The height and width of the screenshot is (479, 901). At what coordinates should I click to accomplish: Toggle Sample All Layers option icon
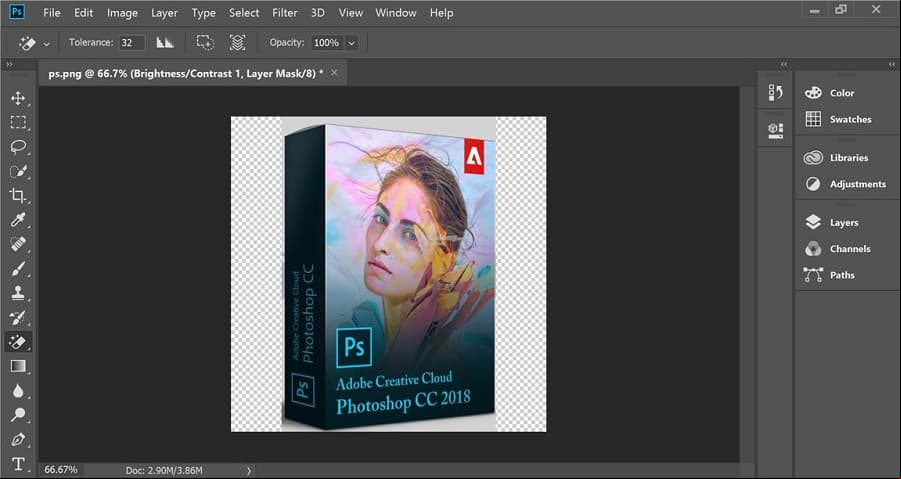point(237,43)
